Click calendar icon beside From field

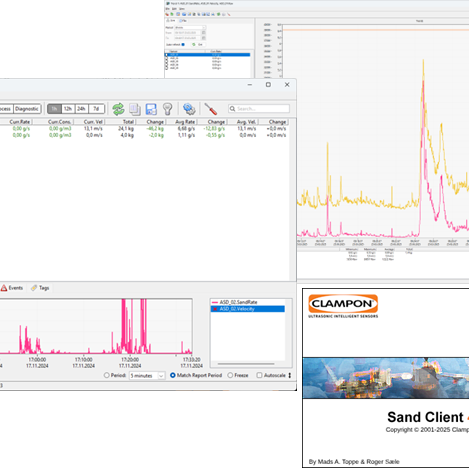point(204,33)
